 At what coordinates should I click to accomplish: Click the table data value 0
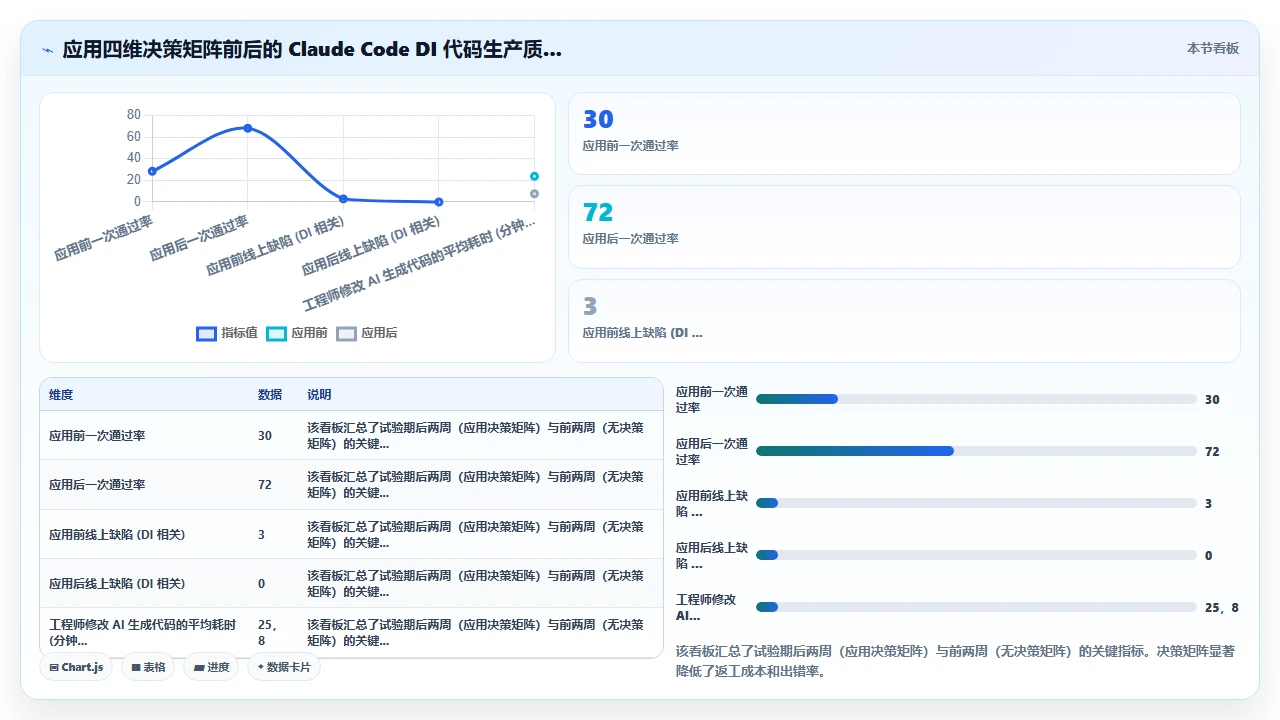coord(262,583)
